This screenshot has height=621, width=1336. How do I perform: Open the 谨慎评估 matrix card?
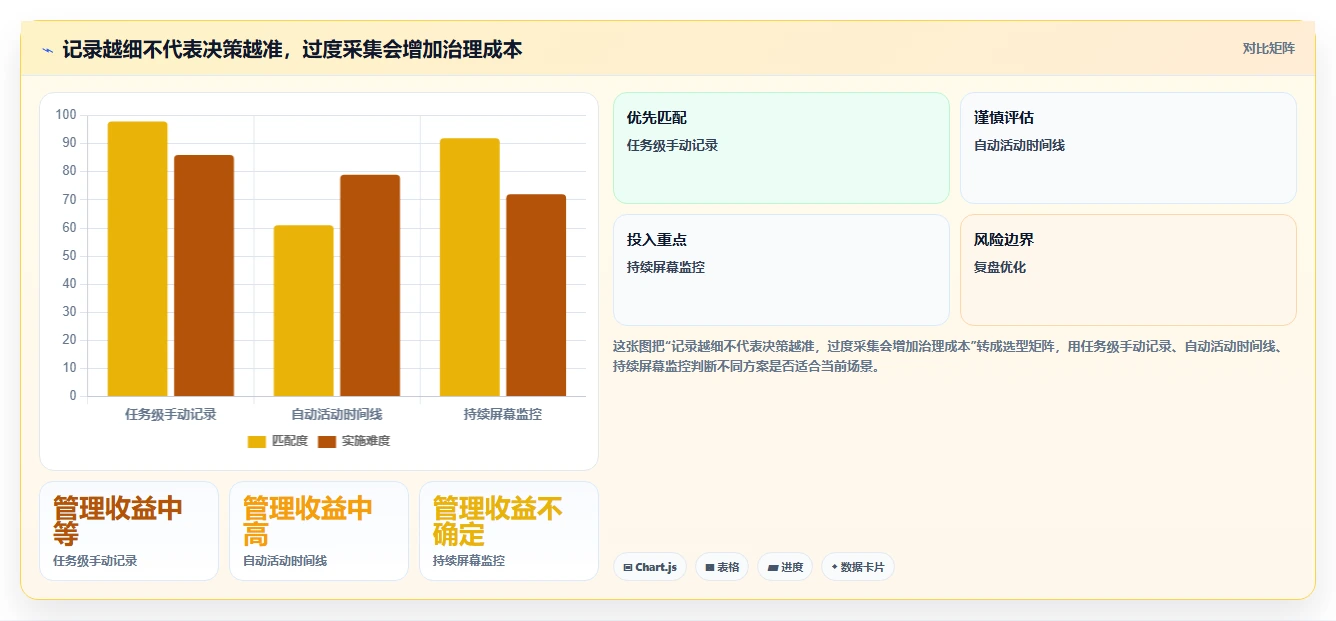point(1128,148)
